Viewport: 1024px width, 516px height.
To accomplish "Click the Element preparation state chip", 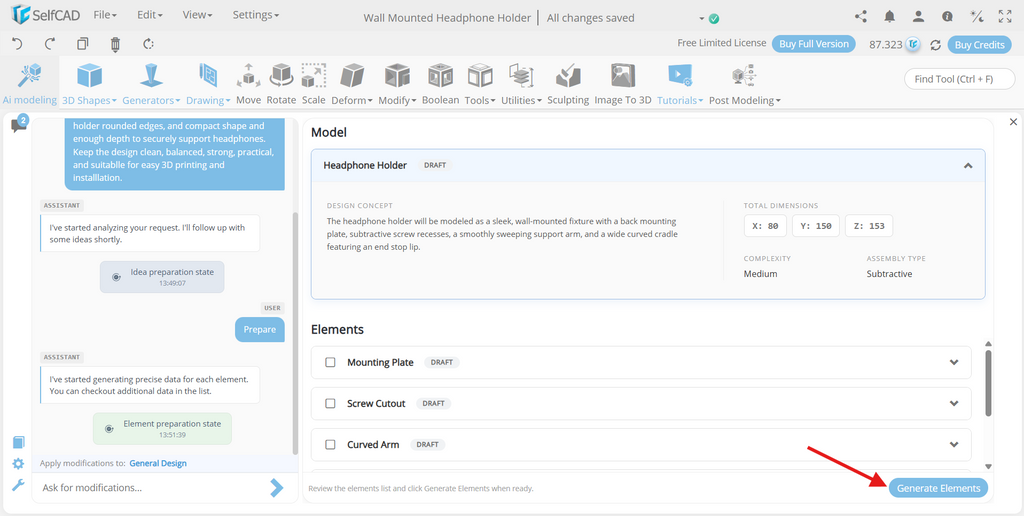I will click(162, 428).
